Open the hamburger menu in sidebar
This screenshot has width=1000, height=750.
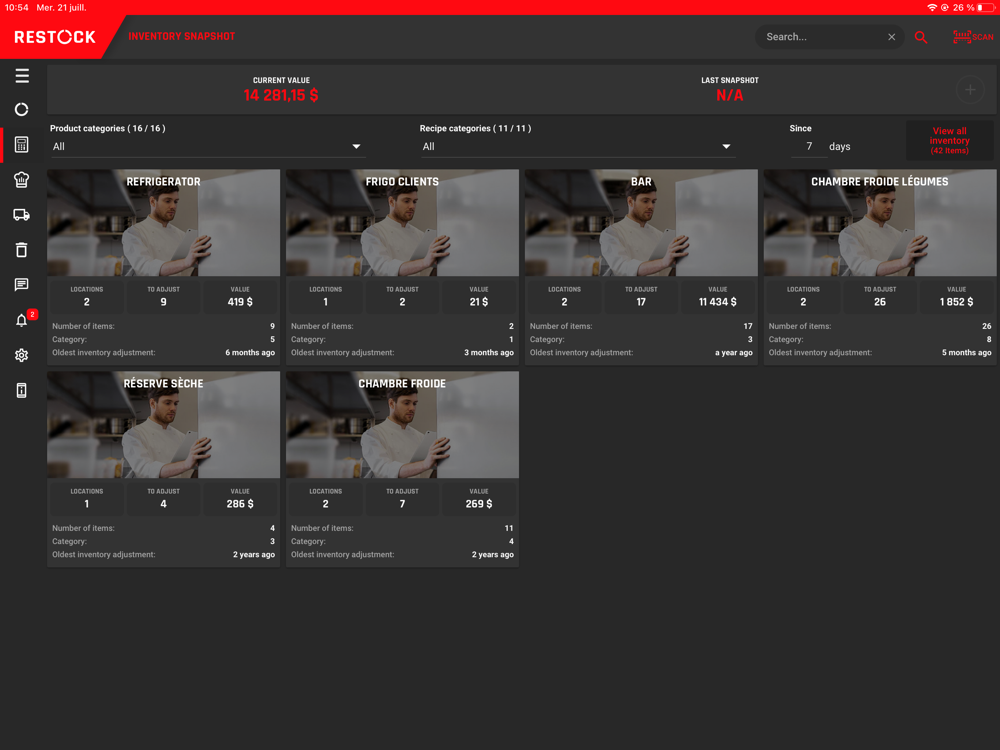point(22,76)
